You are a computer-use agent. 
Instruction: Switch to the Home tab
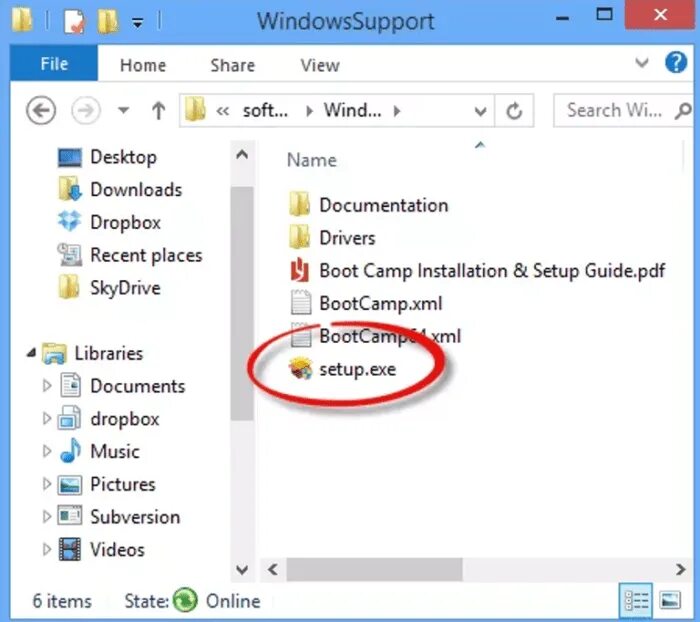click(x=143, y=65)
